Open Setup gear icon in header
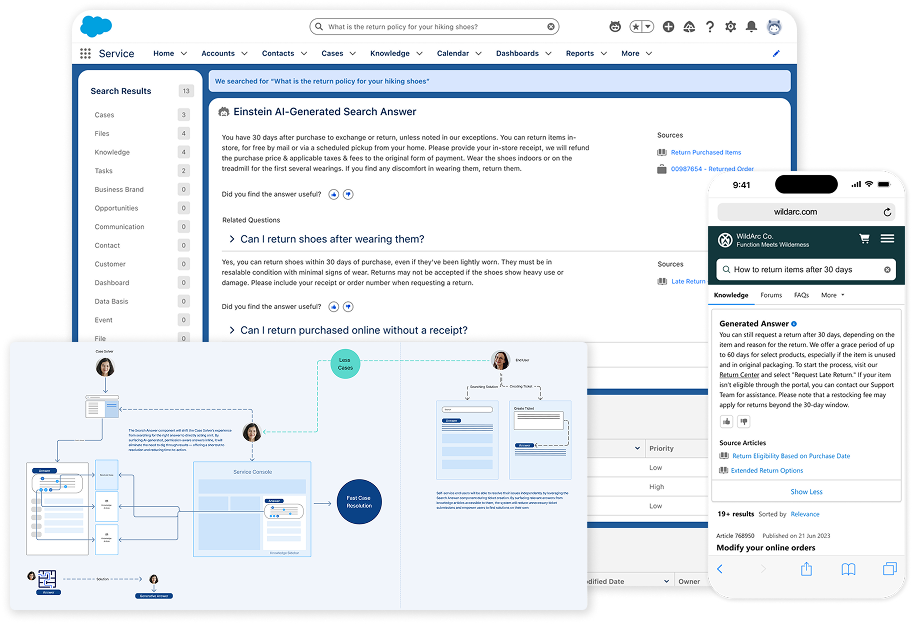The image size is (912, 624). pyautogui.click(x=730, y=27)
